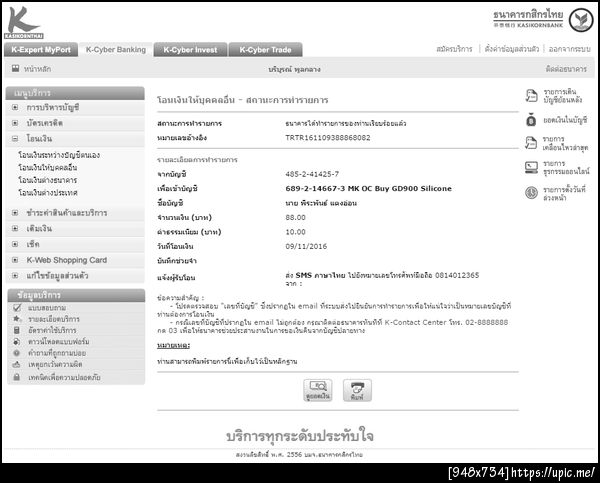Click the Kasikornbank leaf emblem logo

[x=581, y=20]
